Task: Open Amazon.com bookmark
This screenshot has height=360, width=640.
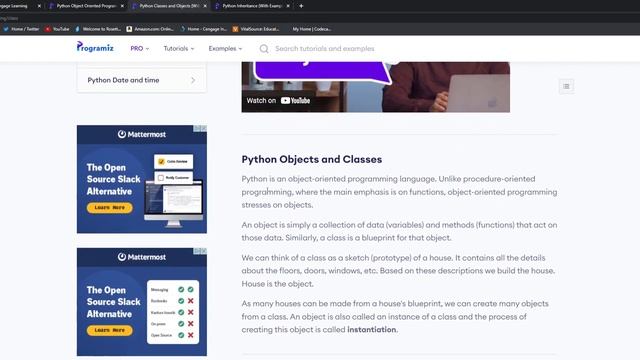Action: pos(150,29)
